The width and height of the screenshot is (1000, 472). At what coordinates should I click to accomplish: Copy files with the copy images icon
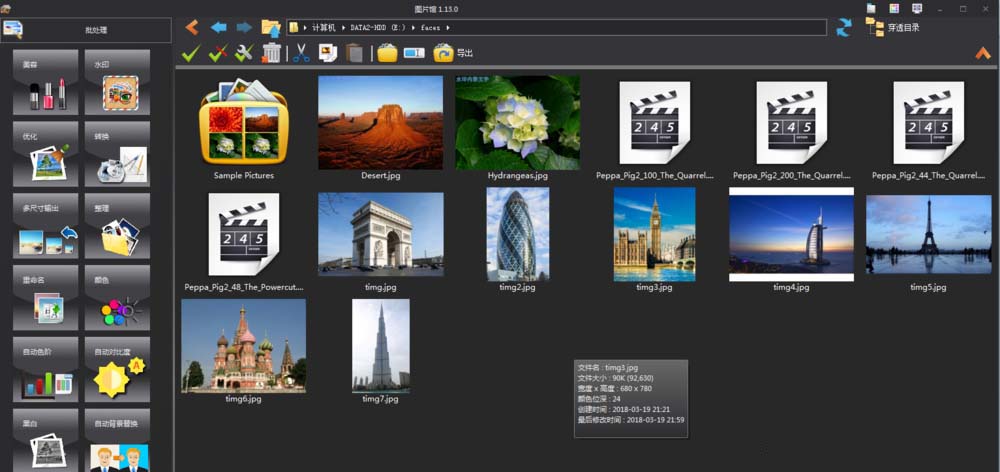tap(328, 53)
